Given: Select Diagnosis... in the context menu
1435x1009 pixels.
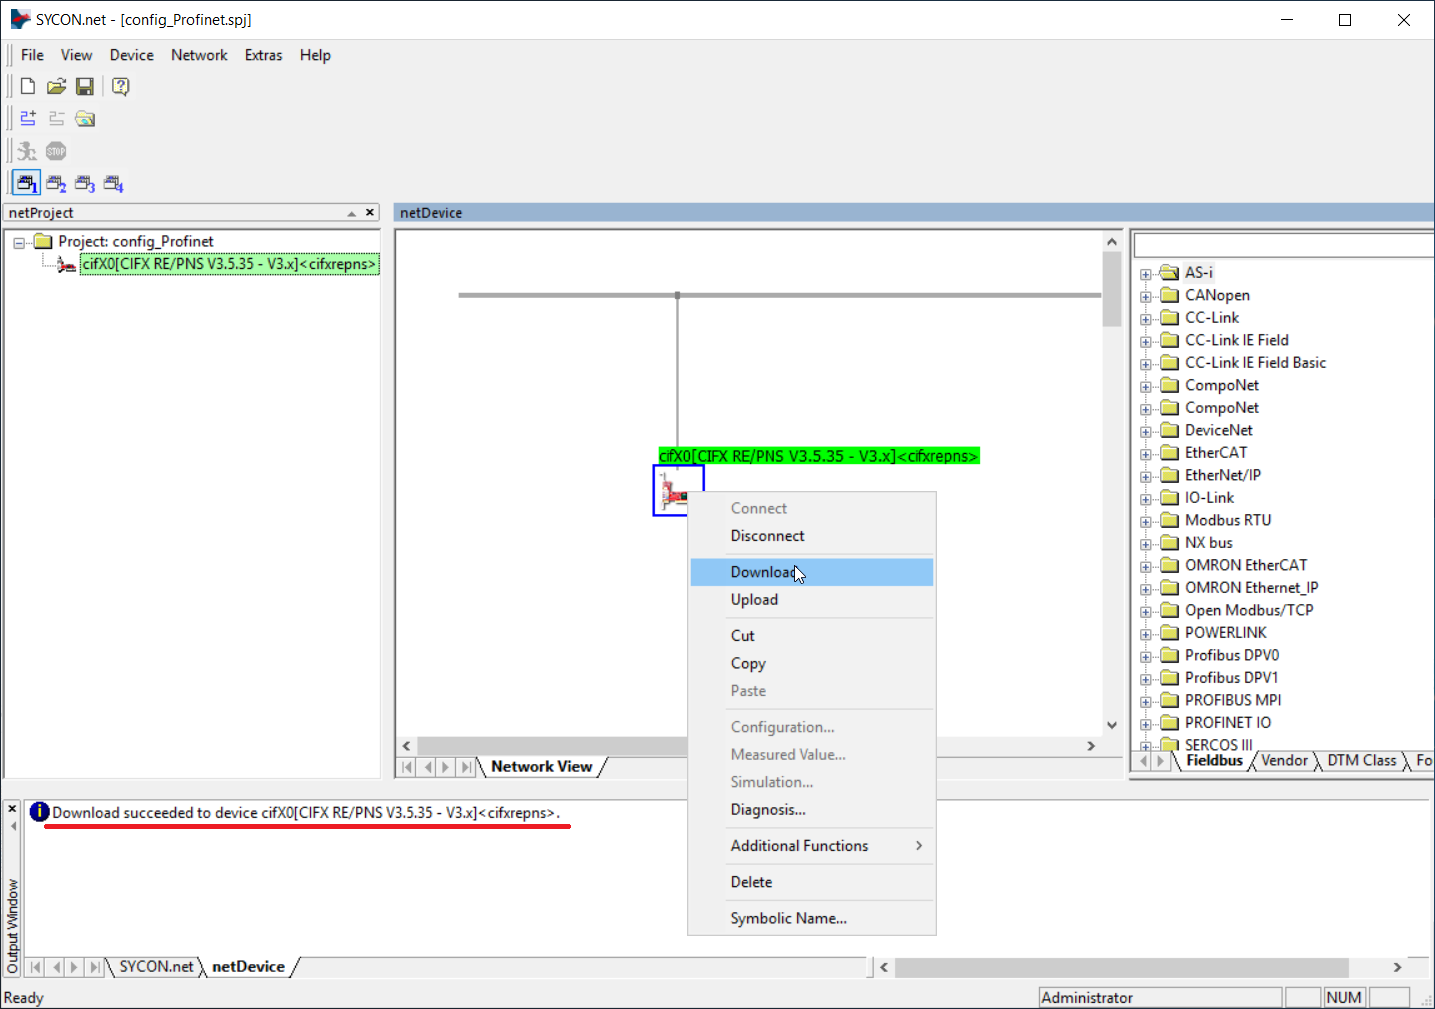Looking at the screenshot, I should pos(768,810).
